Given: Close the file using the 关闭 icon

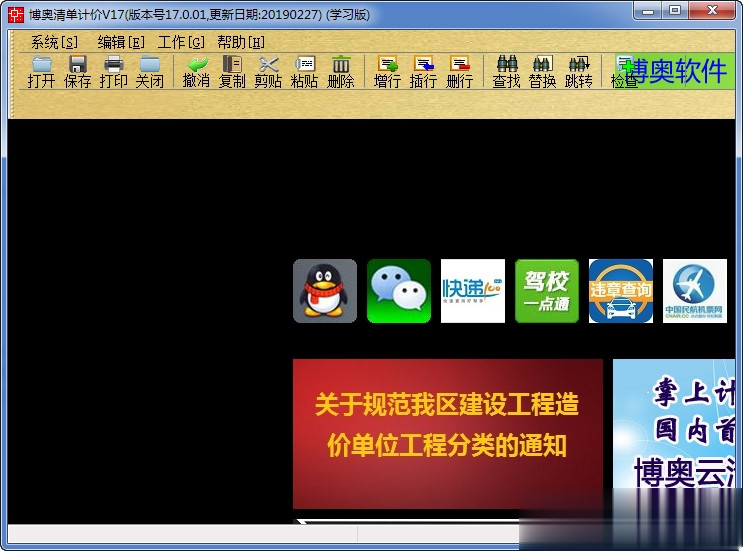Looking at the screenshot, I should click(150, 72).
